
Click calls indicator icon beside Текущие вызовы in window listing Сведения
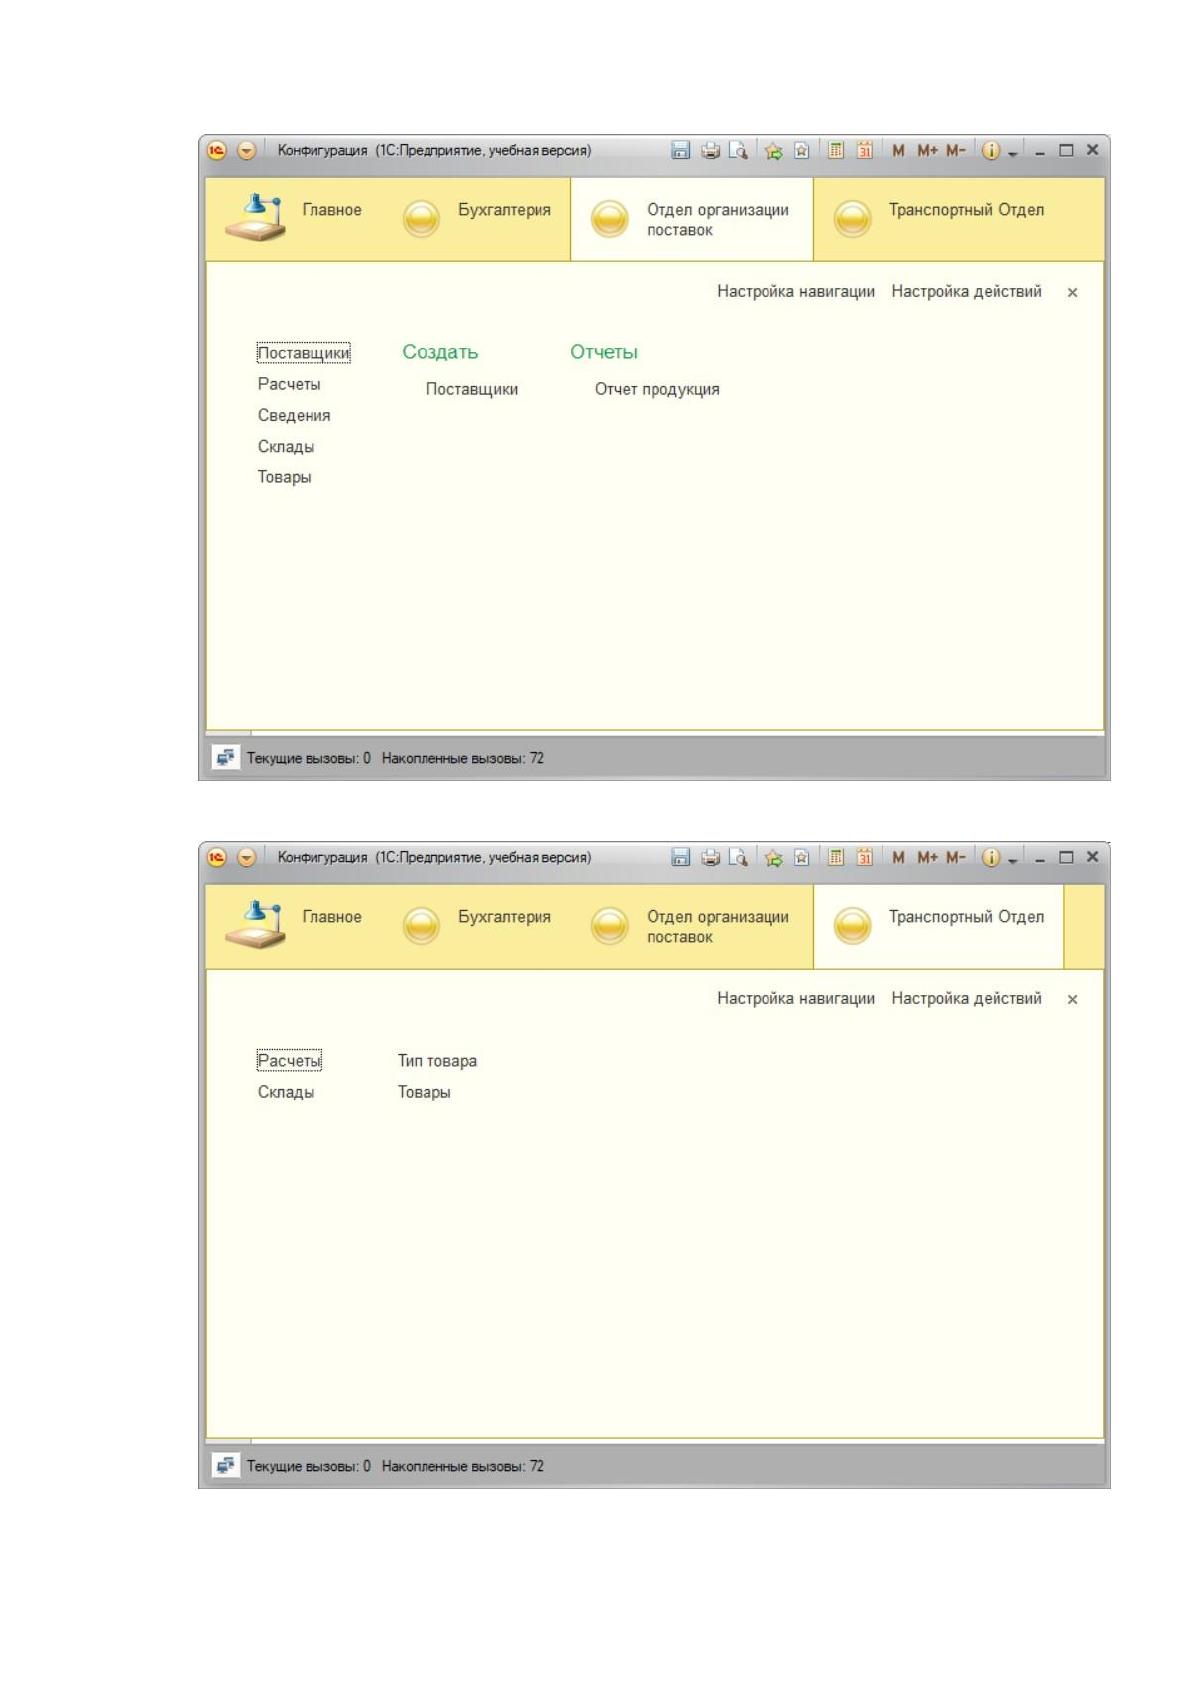coord(226,758)
